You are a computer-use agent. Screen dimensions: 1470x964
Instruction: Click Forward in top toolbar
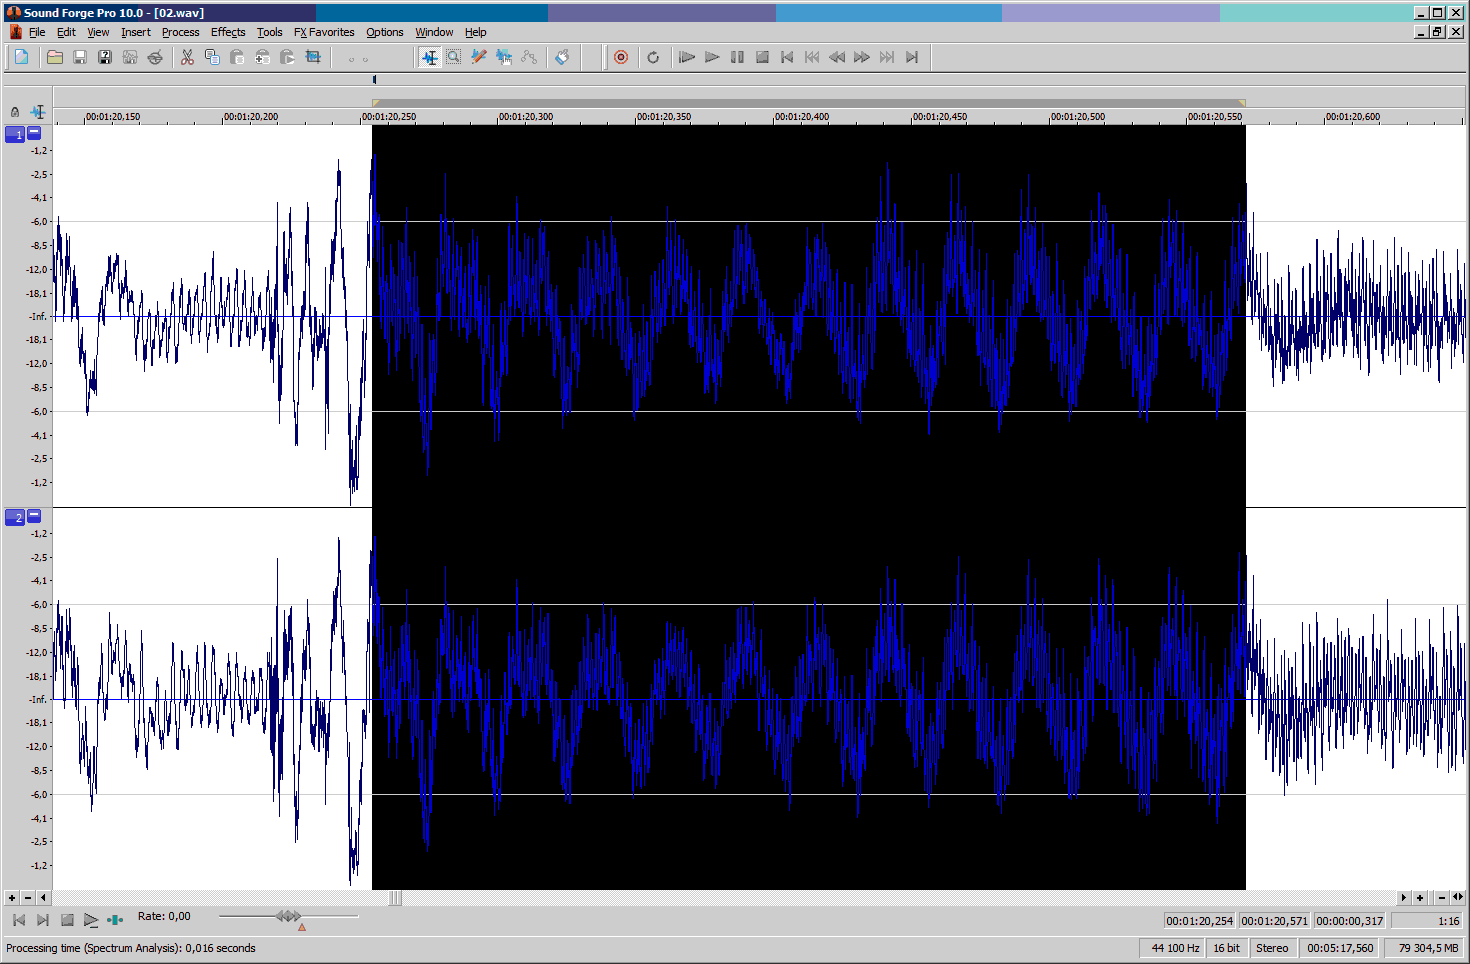pyautogui.click(x=862, y=57)
